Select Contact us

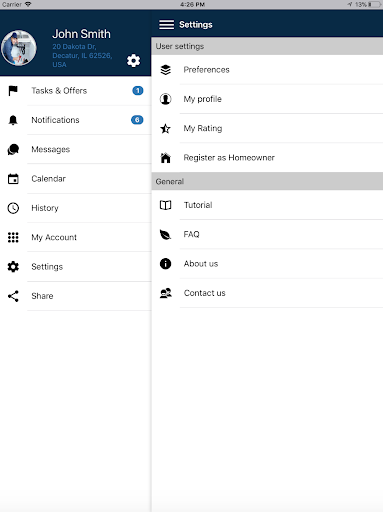coord(267,293)
